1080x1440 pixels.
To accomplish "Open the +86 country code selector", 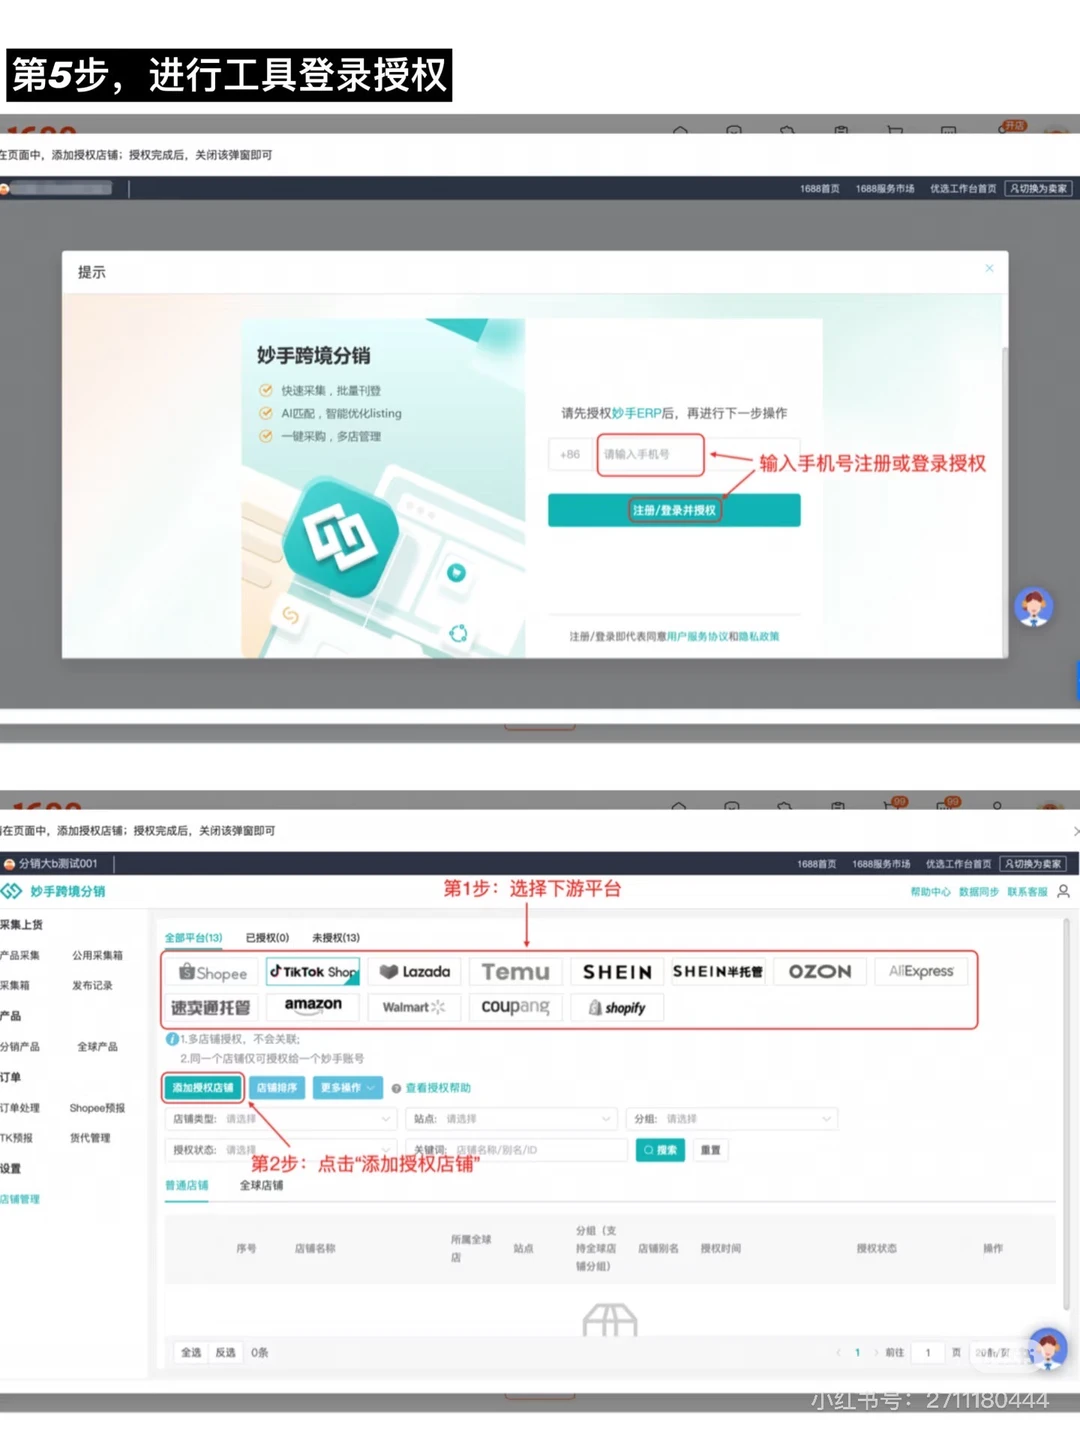I will [x=570, y=454].
